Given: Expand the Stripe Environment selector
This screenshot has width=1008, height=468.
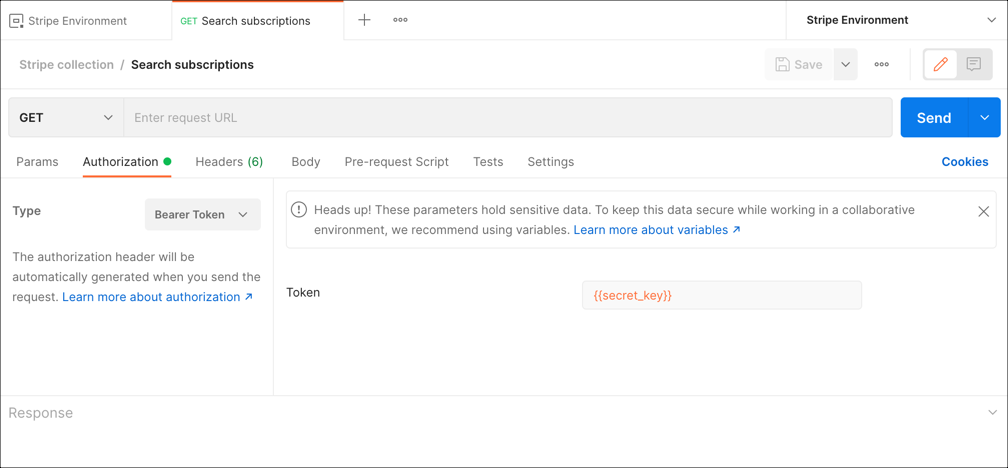Looking at the screenshot, I should tap(991, 20).
